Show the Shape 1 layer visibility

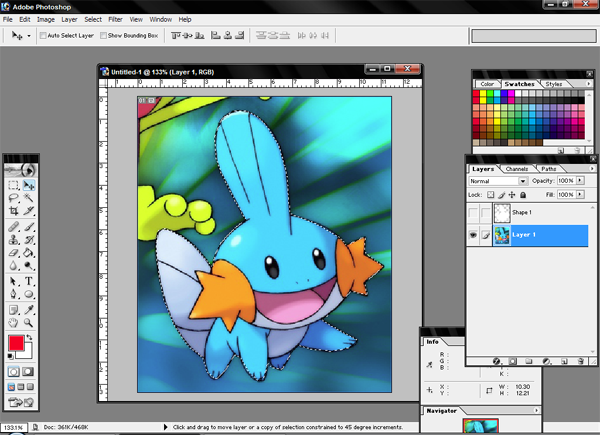(473, 212)
